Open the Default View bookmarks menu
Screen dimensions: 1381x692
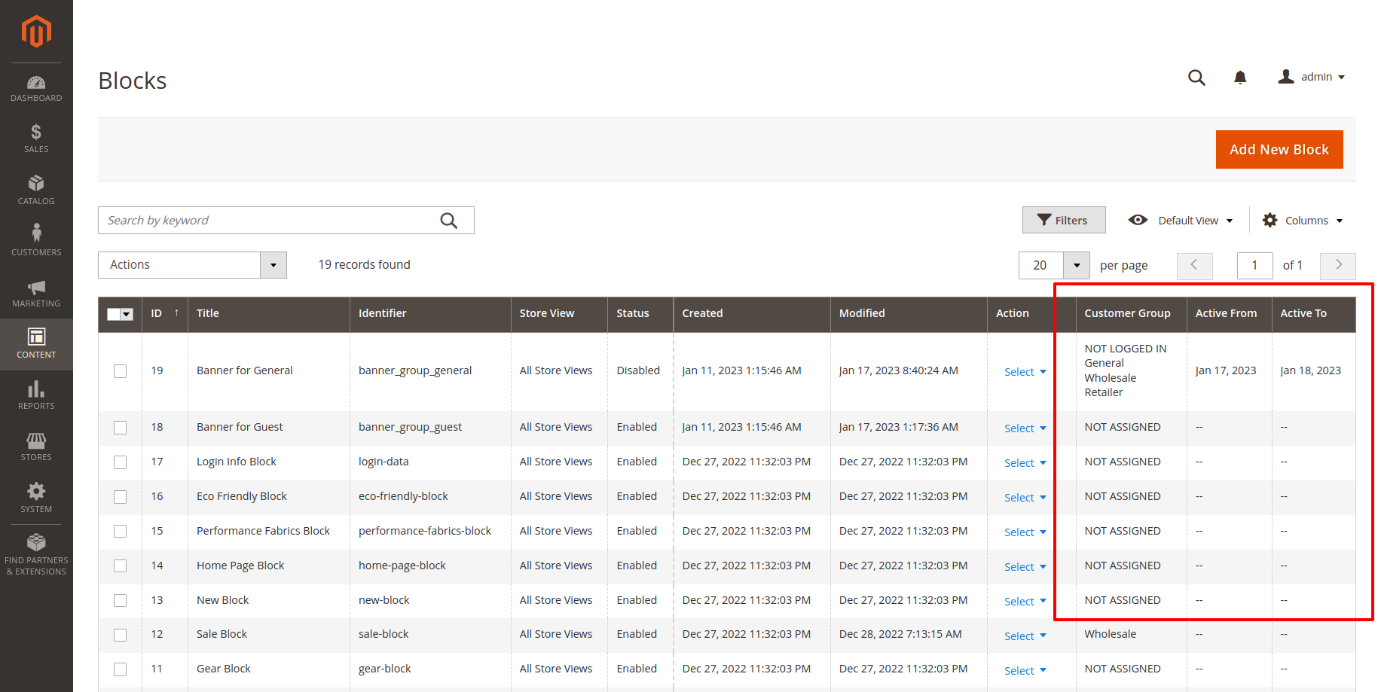coord(1181,220)
